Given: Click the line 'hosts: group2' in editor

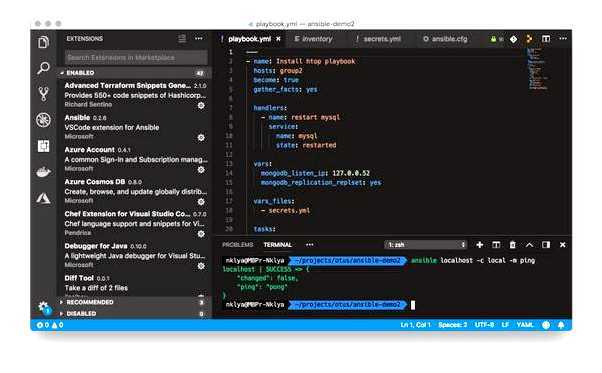Looking at the screenshot, I should pos(278,71).
